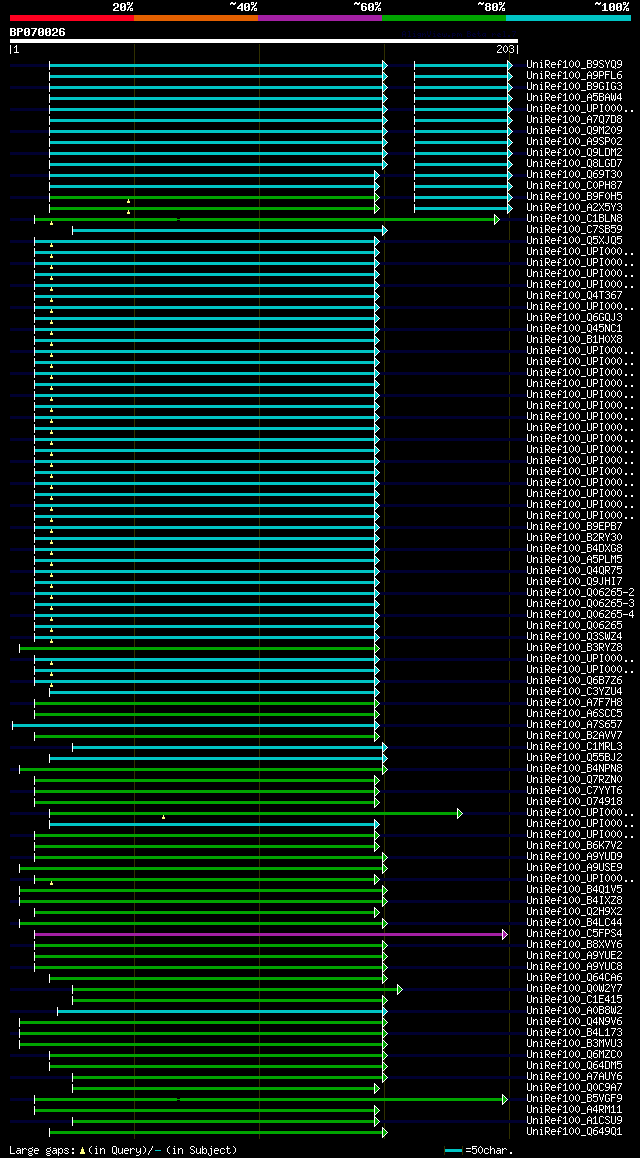640x1158 pixels.
Task: Click isoform label UniRef100_Q06265-3
Action: [x=580, y=603]
